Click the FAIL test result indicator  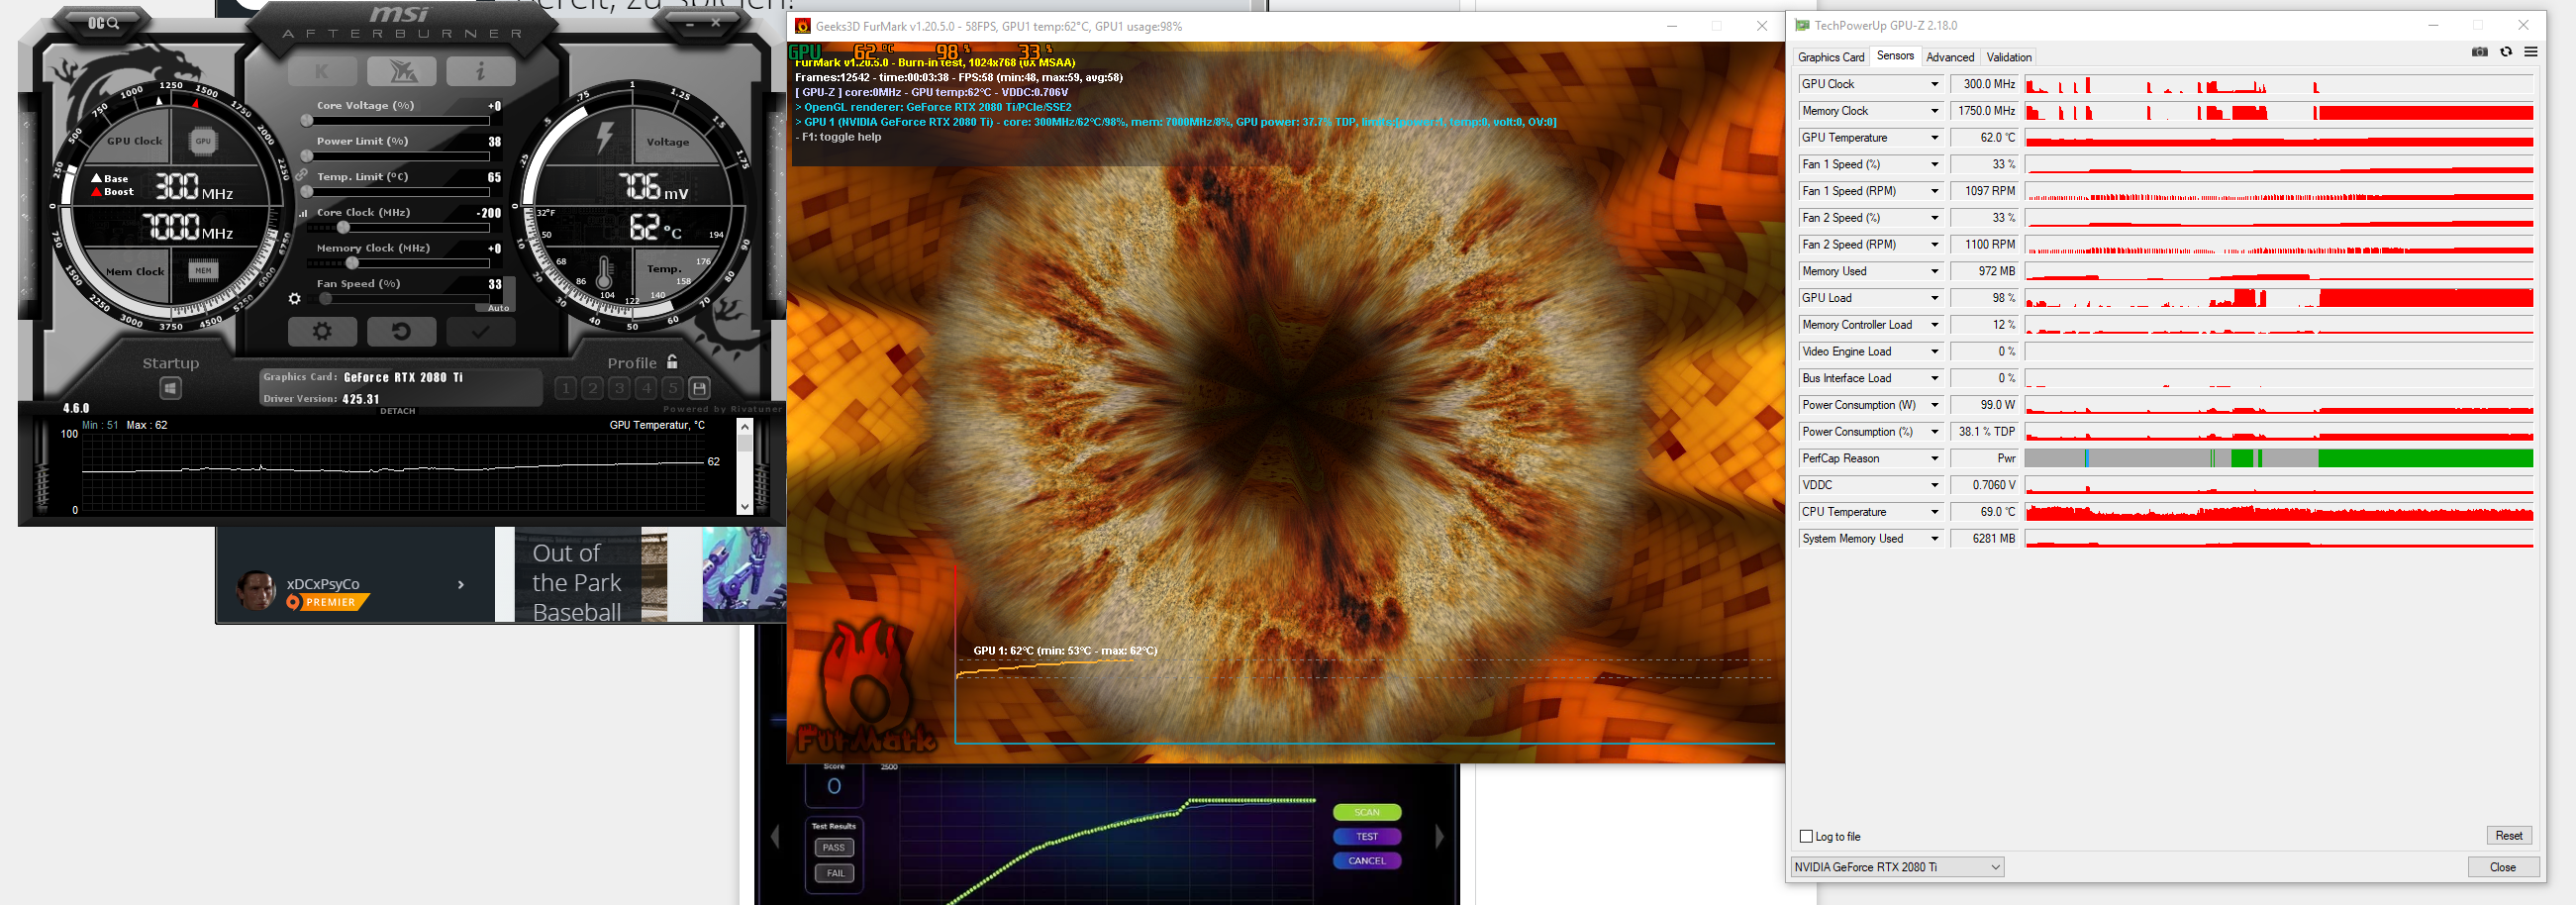coord(834,873)
